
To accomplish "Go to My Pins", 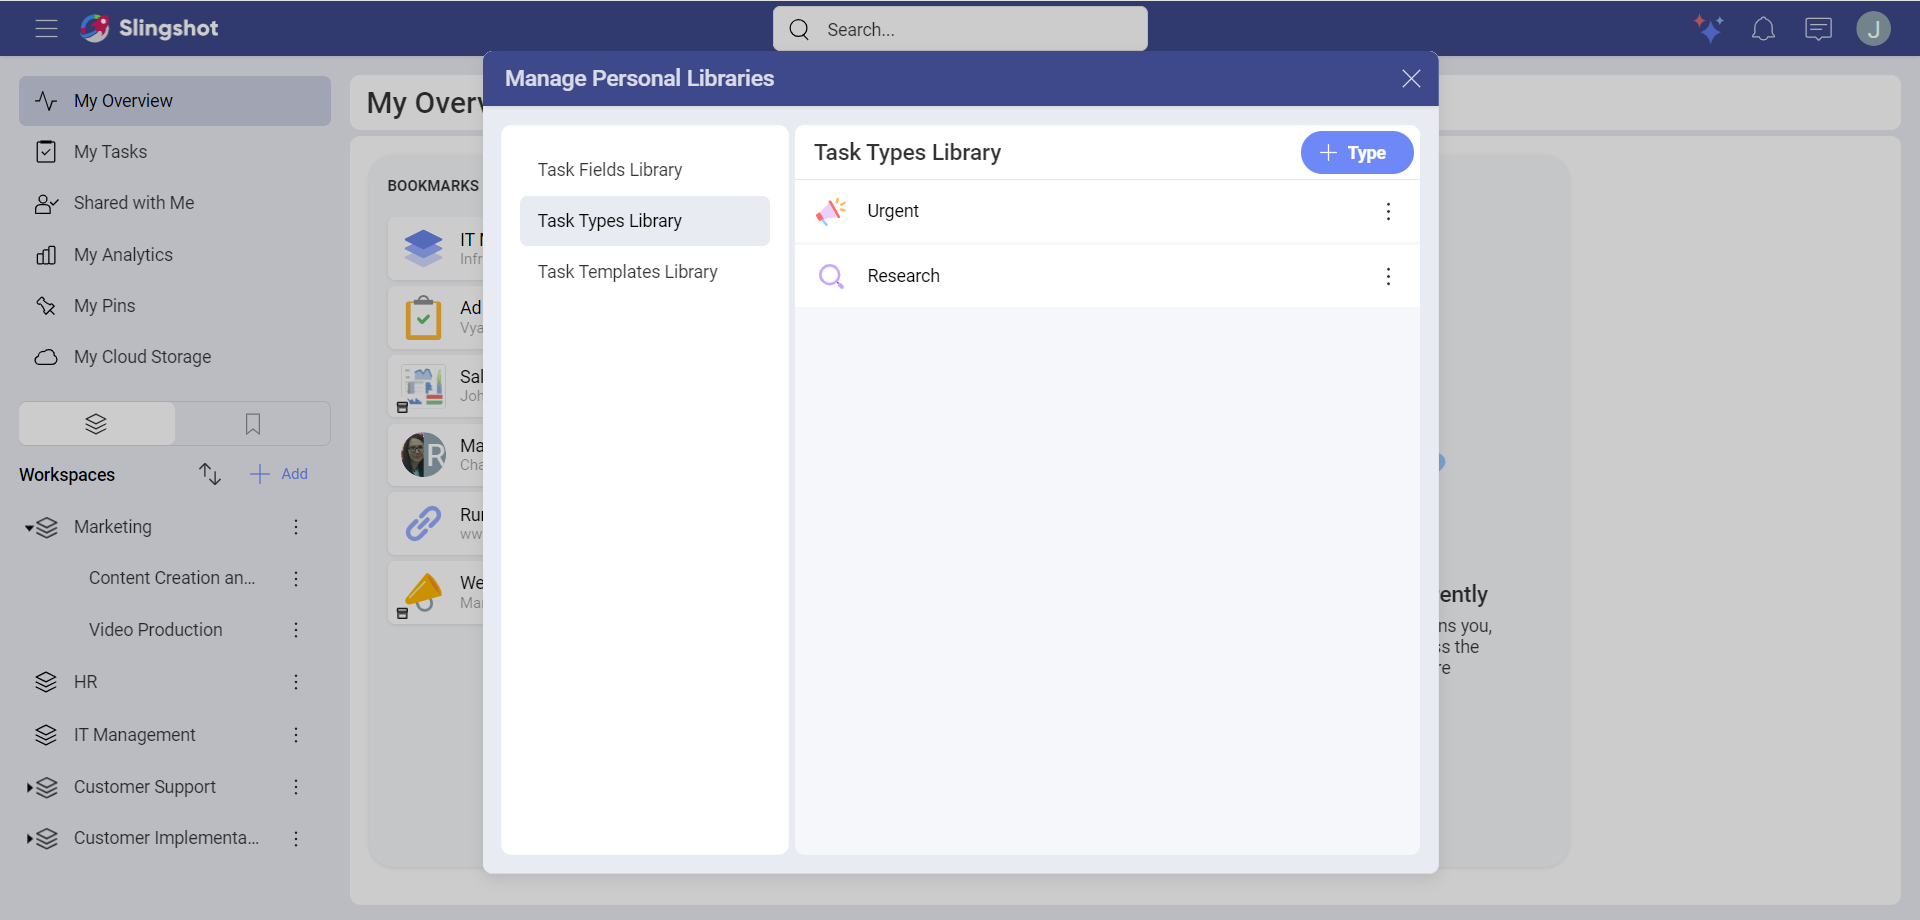I will coord(175,306).
